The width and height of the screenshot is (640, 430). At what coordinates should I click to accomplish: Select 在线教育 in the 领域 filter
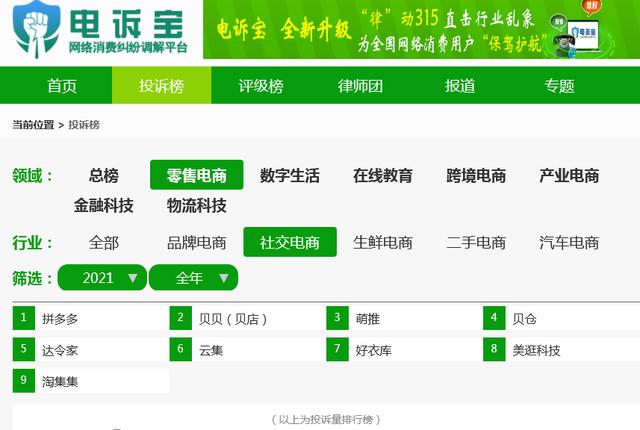(383, 175)
